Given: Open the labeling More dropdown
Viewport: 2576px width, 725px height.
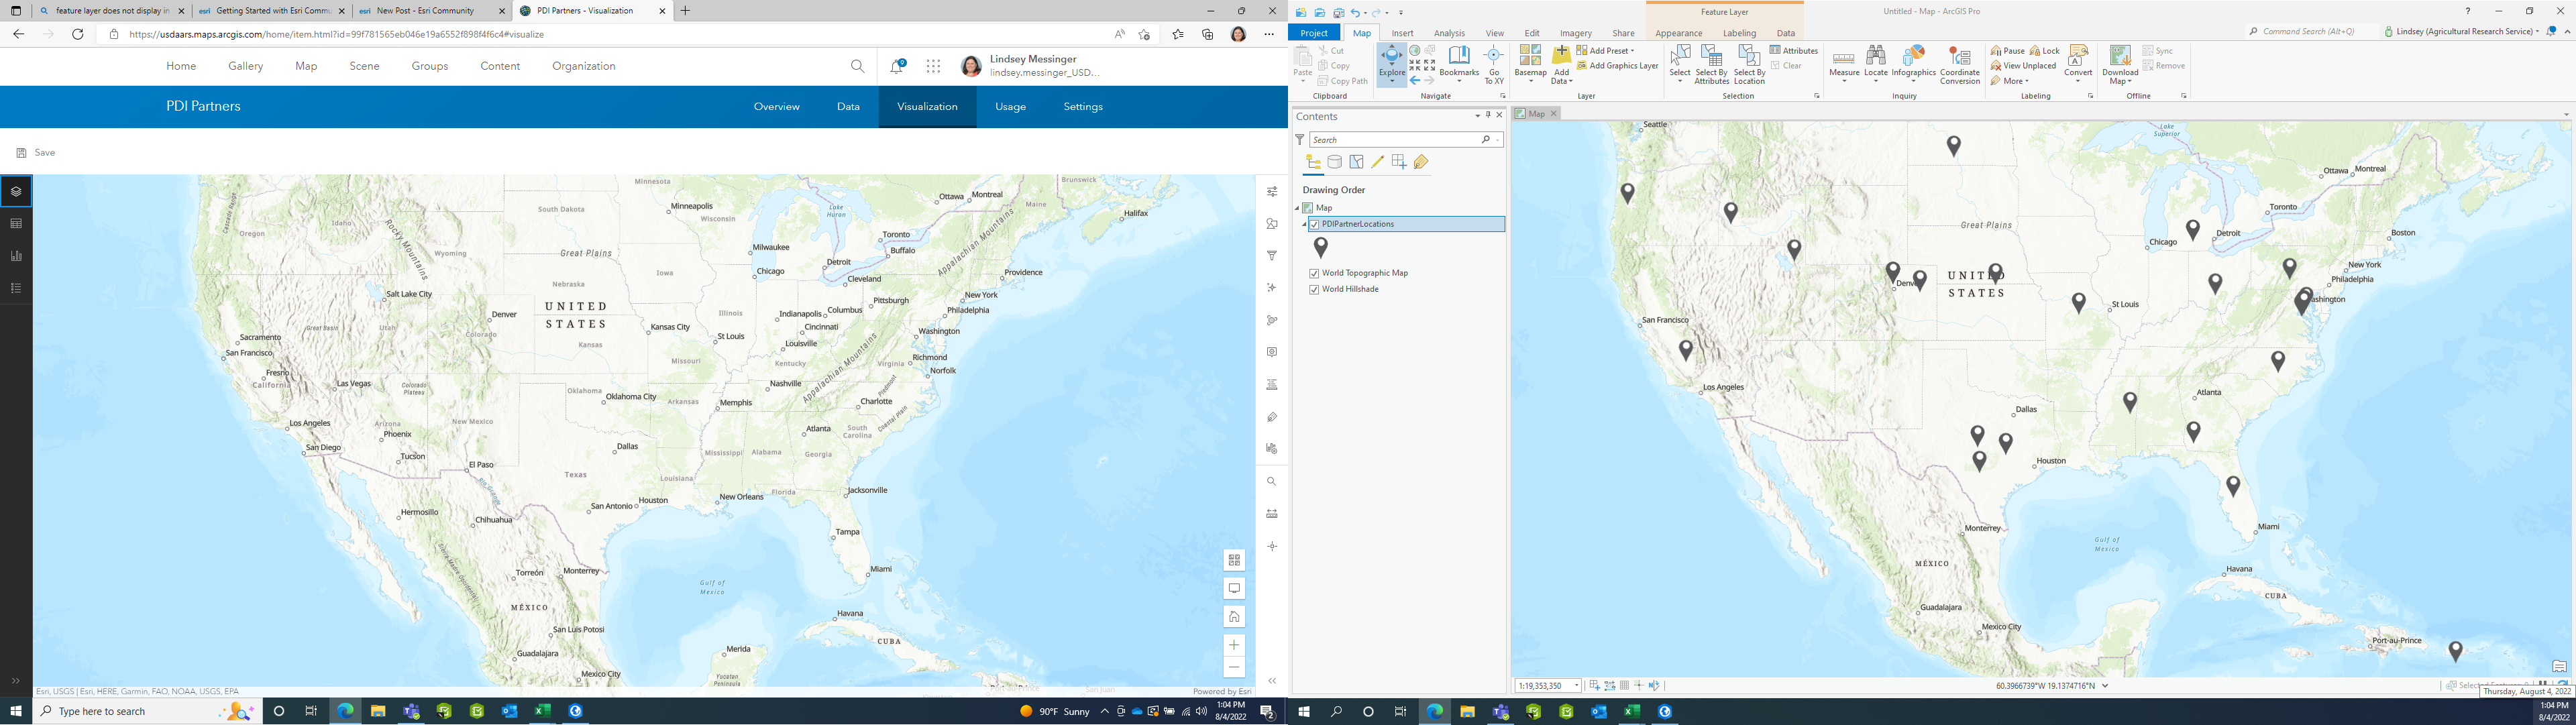Looking at the screenshot, I should [x=2010, y=81].
